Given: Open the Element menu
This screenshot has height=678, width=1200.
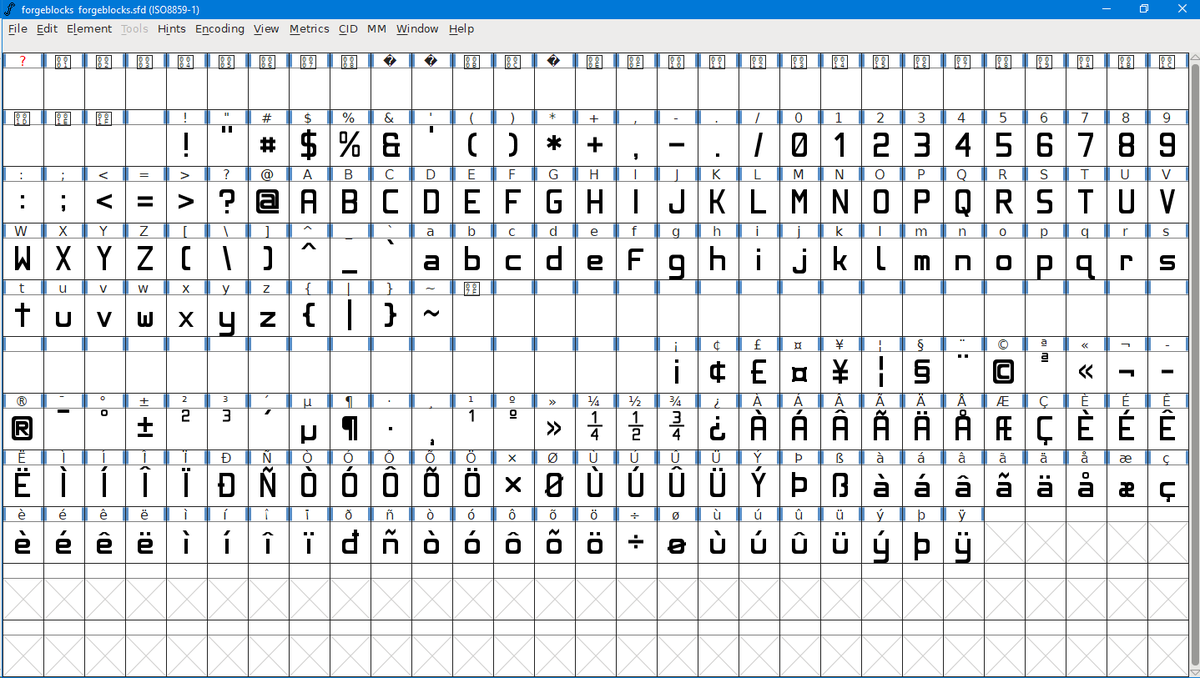Looking at the screenshot, I should click(89, 29).
